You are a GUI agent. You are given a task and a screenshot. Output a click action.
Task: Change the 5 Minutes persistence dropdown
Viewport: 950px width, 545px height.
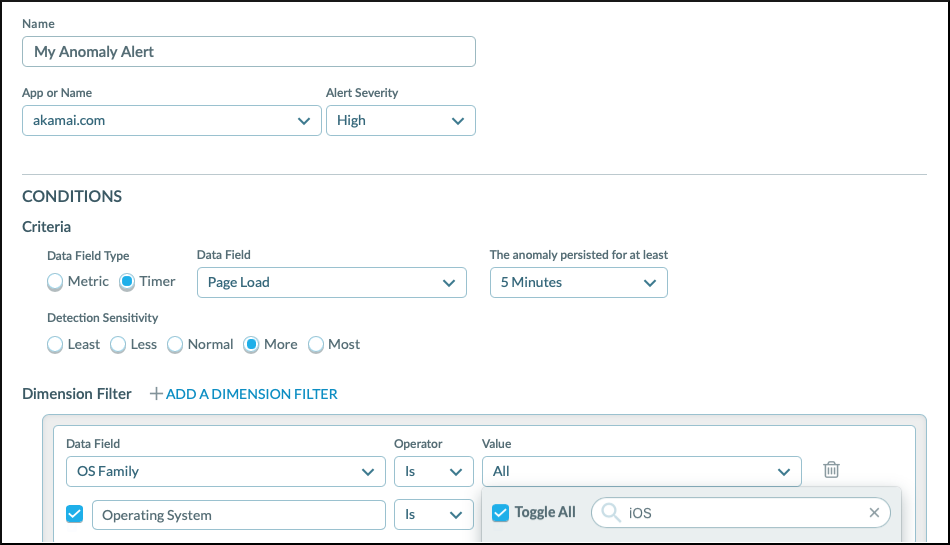(578, 282)
